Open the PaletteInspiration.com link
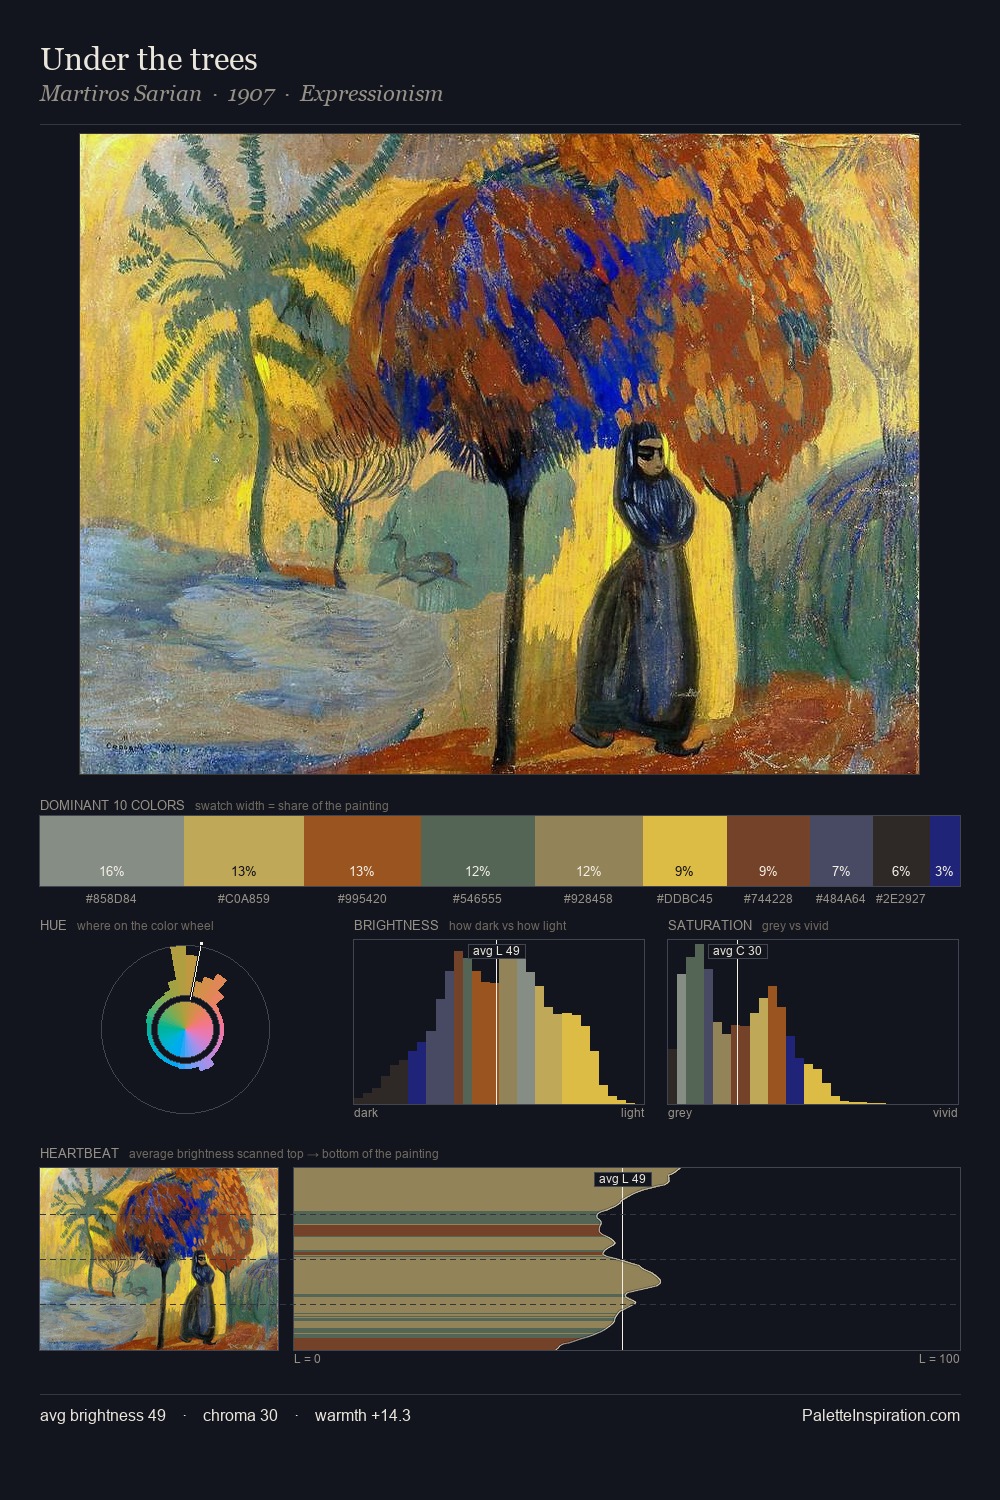1000x1500 pixels. pyautogui.click(x=881, y=1415)
